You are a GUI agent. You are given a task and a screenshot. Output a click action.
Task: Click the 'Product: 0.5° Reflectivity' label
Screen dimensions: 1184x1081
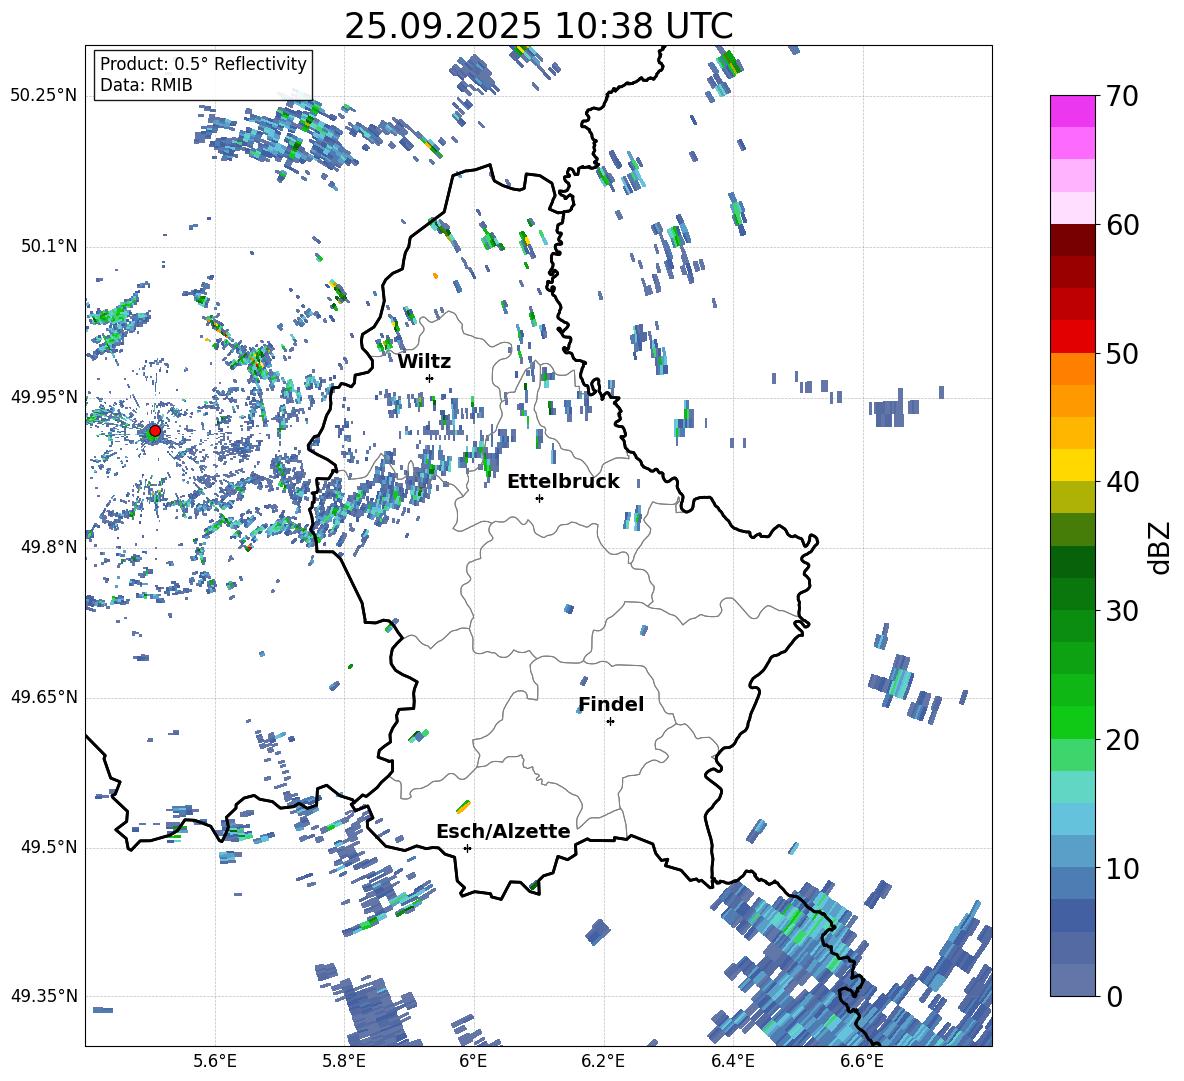[203, 63]
